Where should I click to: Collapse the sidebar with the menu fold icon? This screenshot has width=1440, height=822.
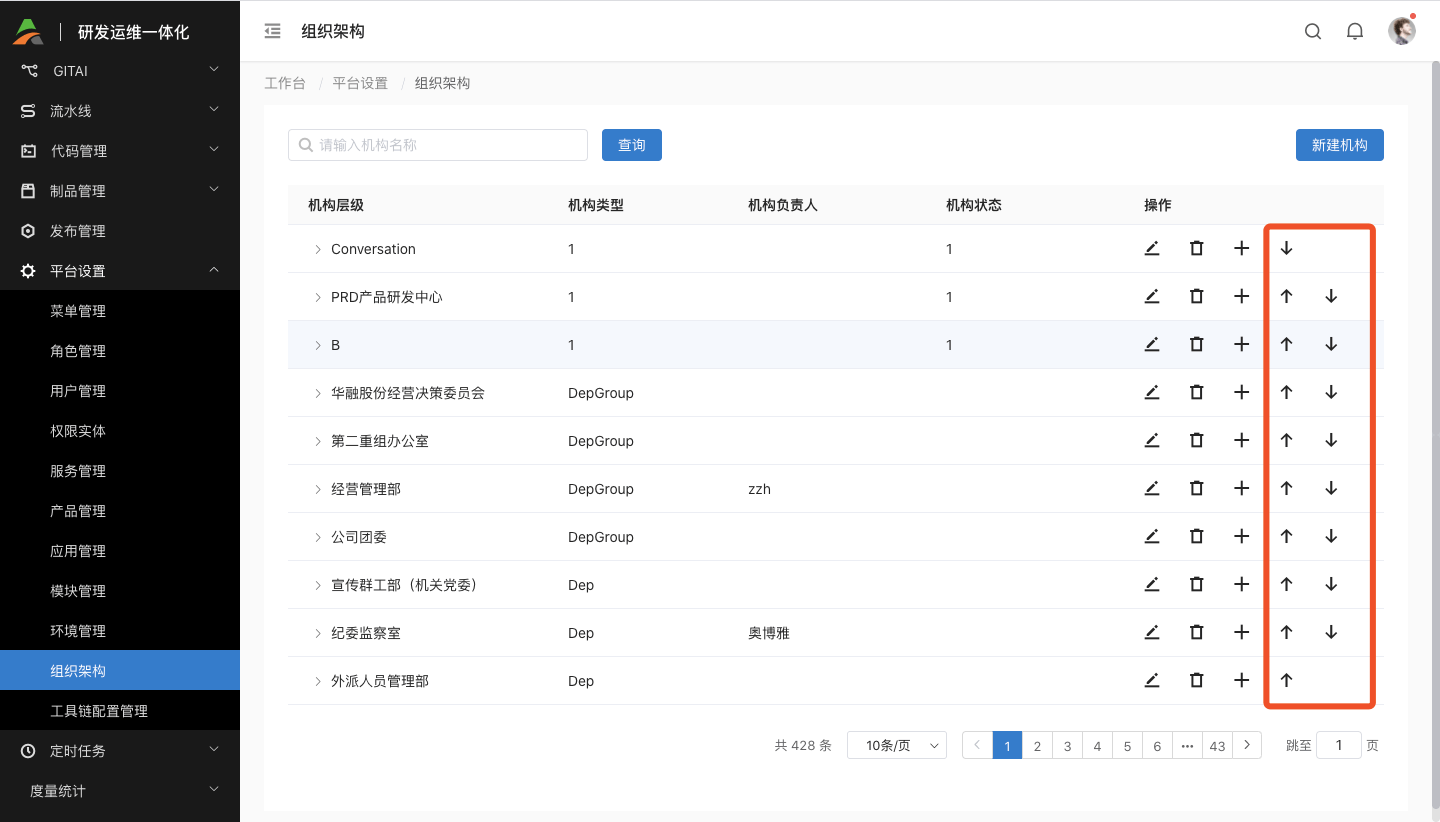[x=272, y=31]
